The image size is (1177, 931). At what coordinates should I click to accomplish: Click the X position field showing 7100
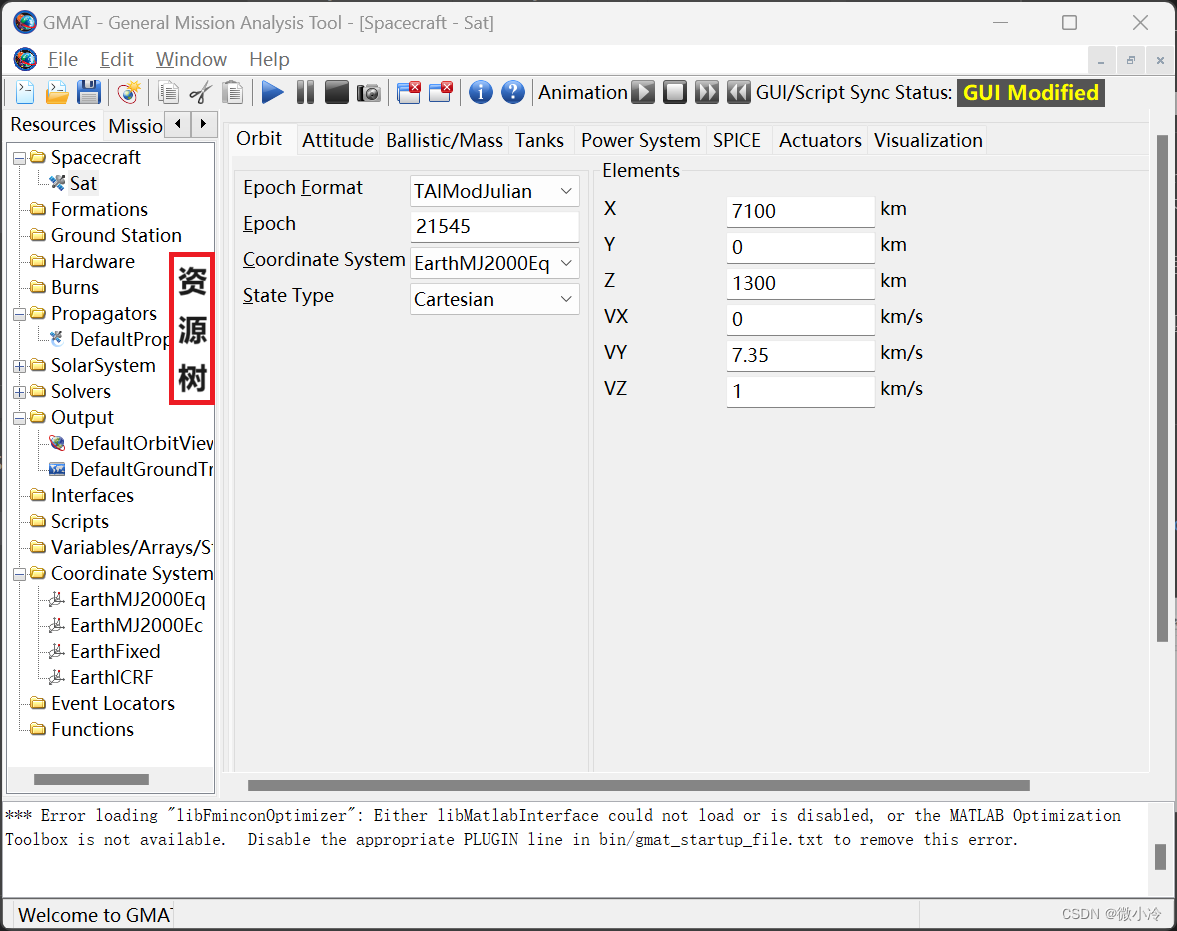[x=800, y=211]
